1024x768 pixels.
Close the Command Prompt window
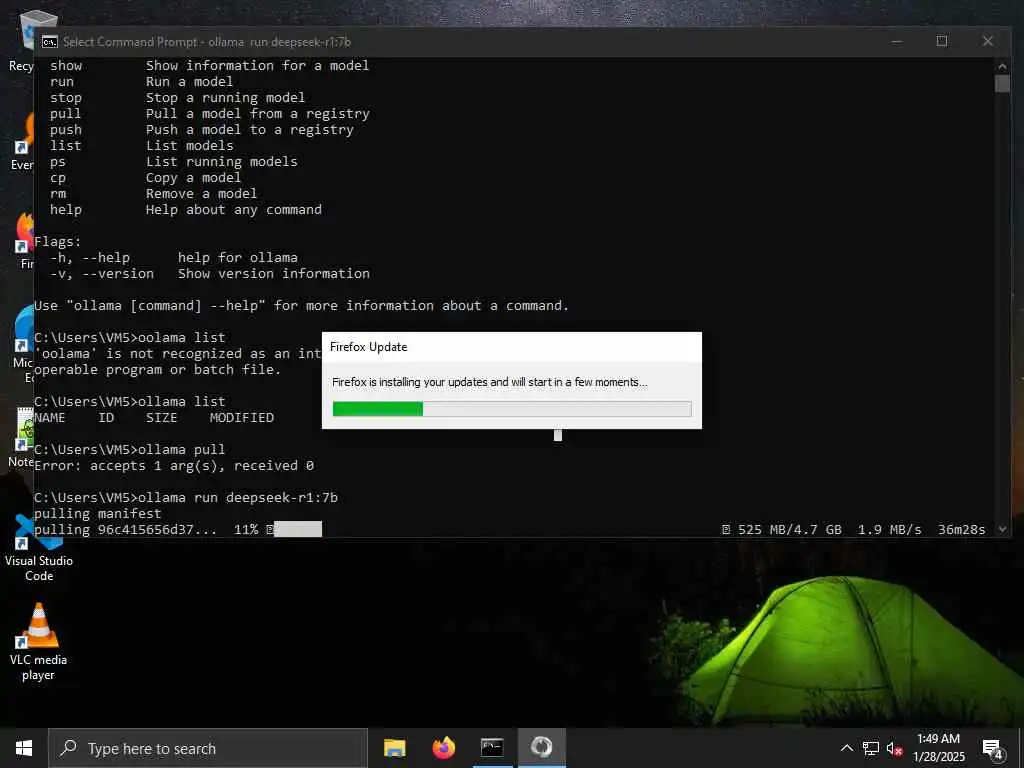987,41
